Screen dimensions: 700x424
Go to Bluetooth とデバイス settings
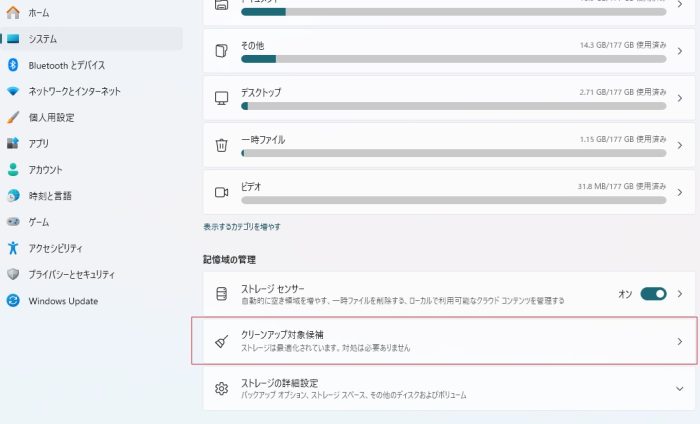point(92,65)
